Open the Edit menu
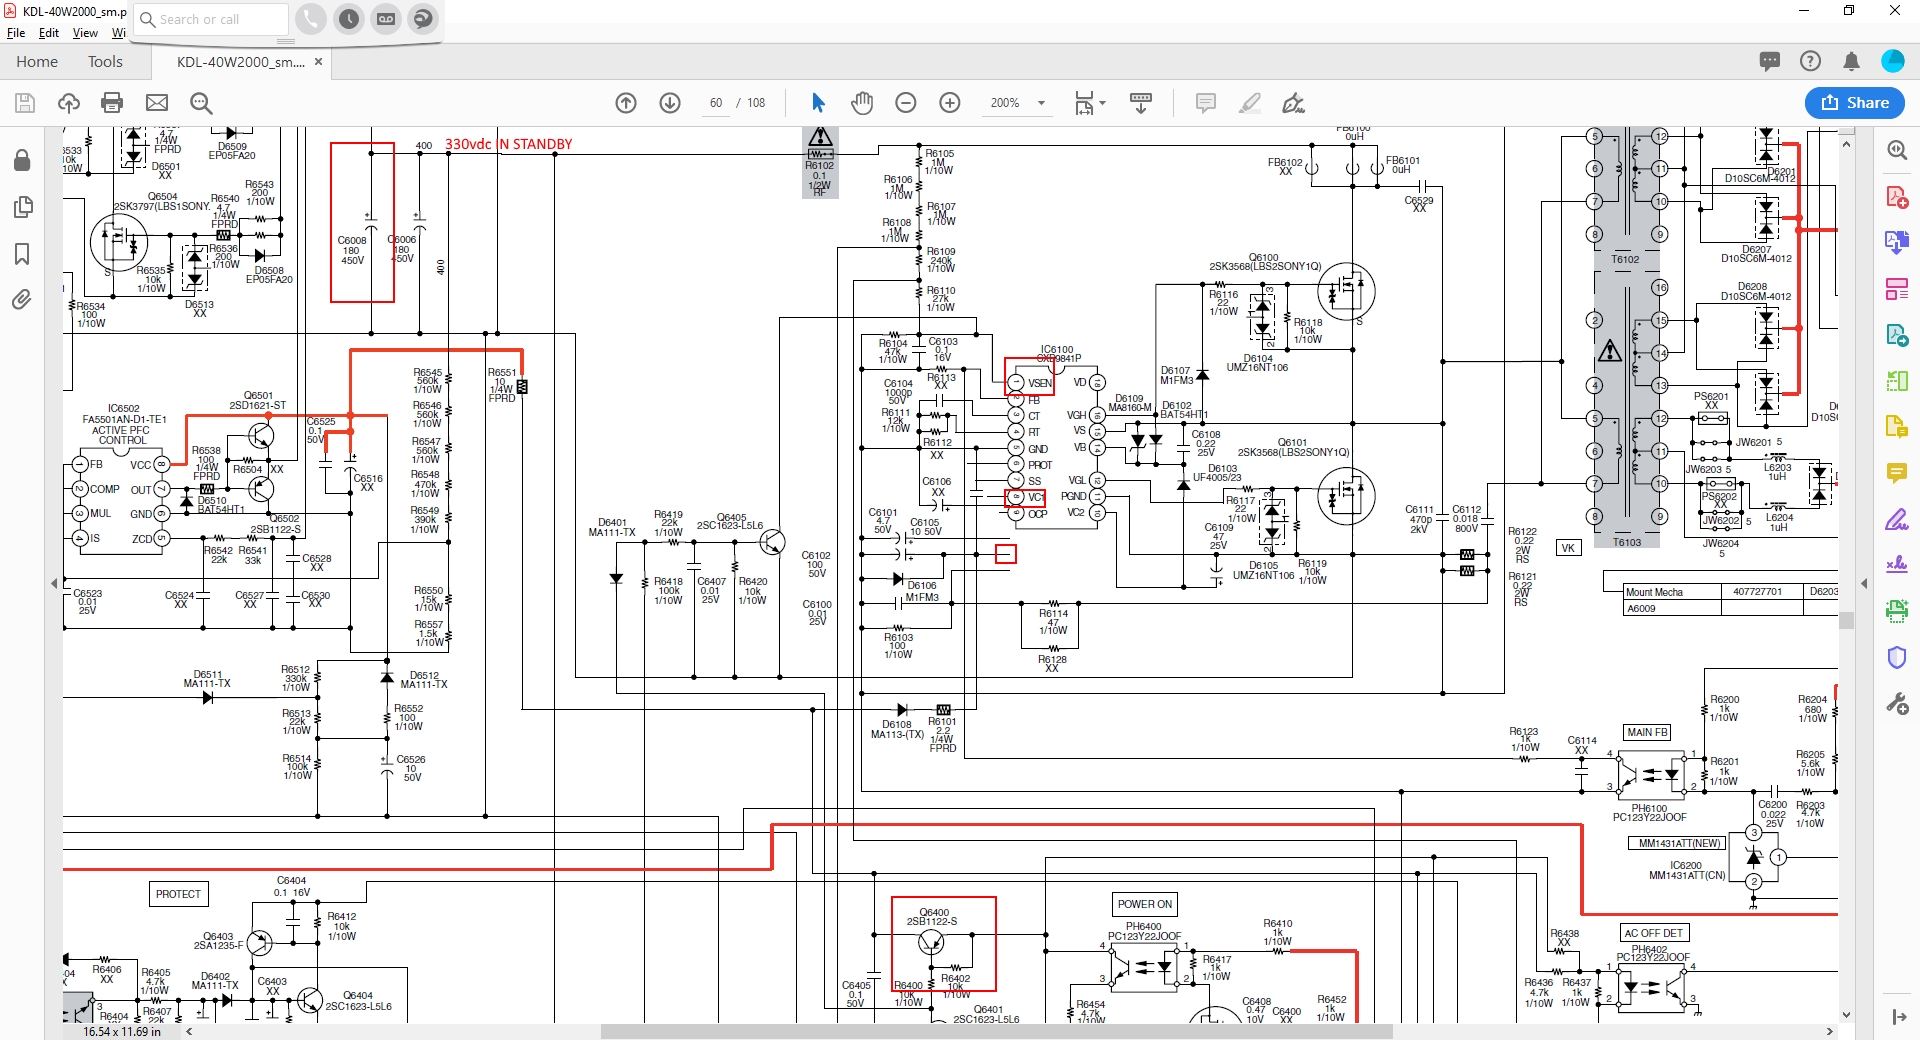Screen dimensions: 1920x1040 coord(49,33)
